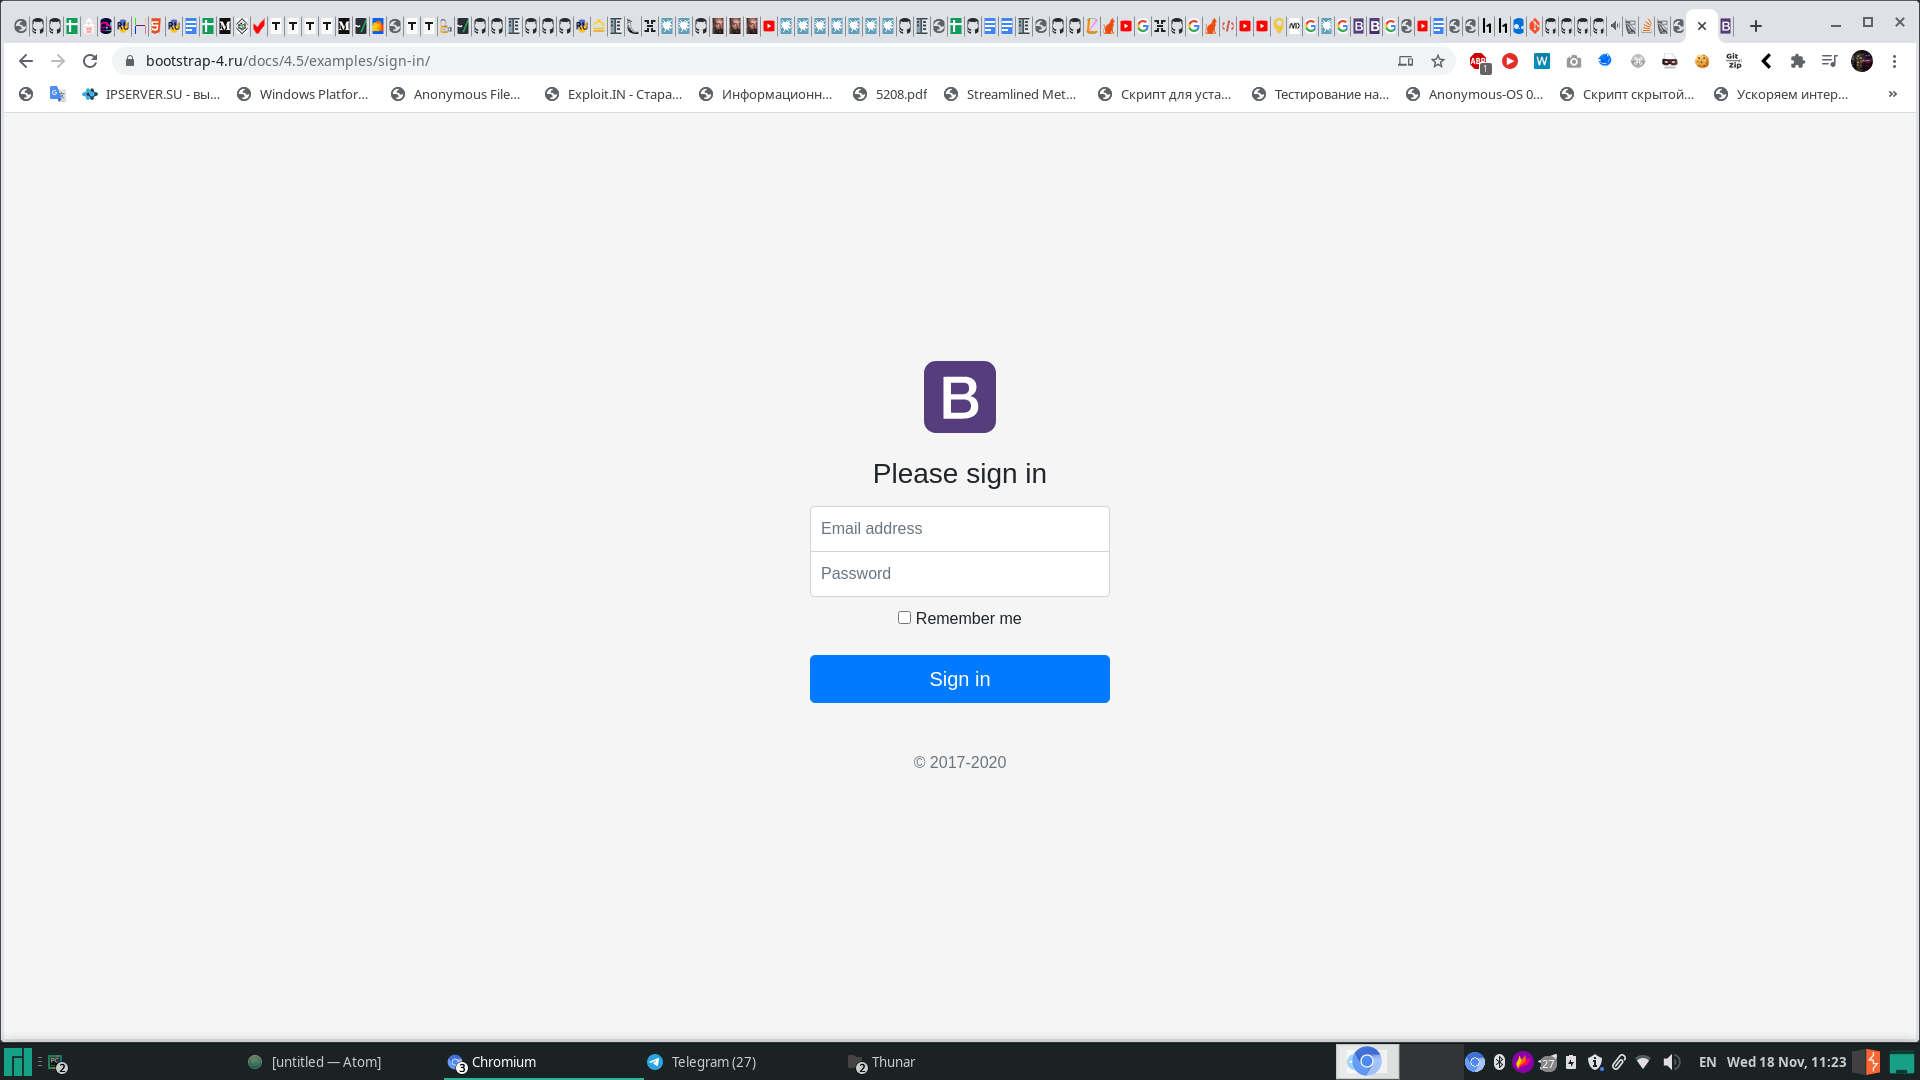Click the paperclip clipboard tray icon
The height and width of the screenshot is (1080, 1920).
point(1619,1062)
